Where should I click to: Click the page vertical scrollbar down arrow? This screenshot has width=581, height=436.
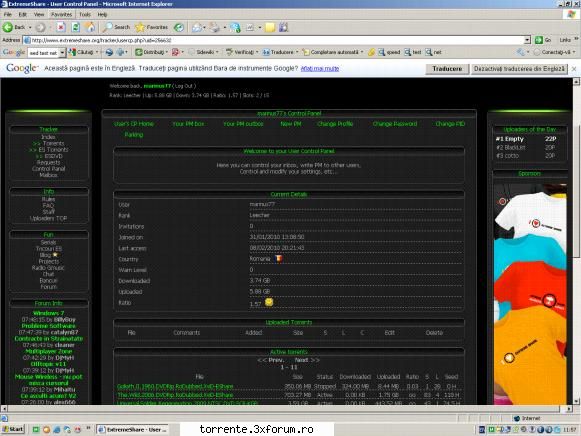click(576, 401)
